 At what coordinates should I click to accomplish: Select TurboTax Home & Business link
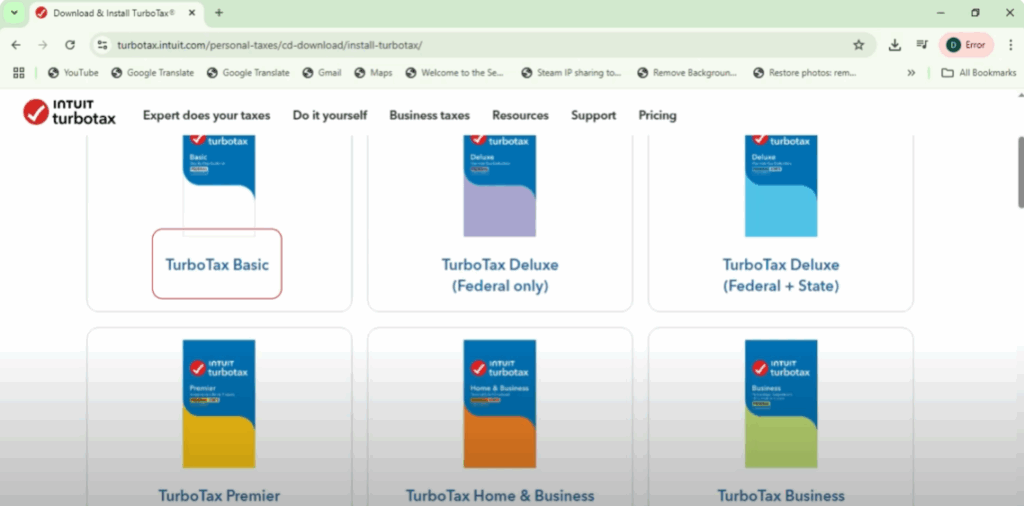[500, 496]
